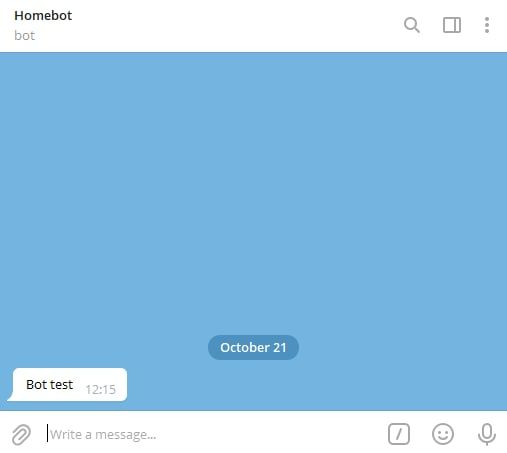Attach a file with the paperclip icon

pyautogui.click(x=21, y=434)
